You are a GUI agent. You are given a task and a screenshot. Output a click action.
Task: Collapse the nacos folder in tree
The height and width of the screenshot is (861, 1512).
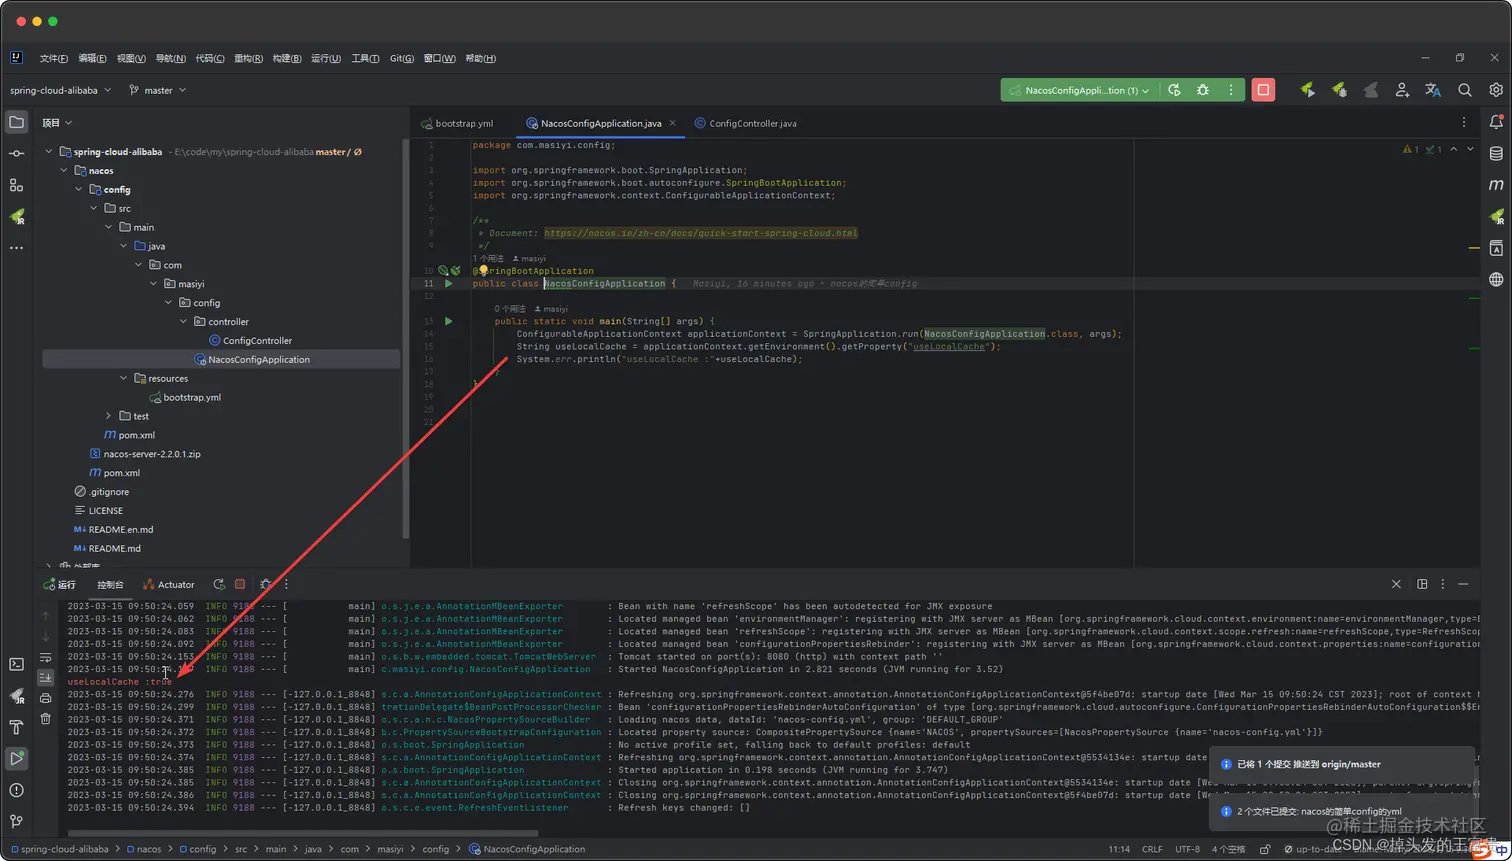63,171
